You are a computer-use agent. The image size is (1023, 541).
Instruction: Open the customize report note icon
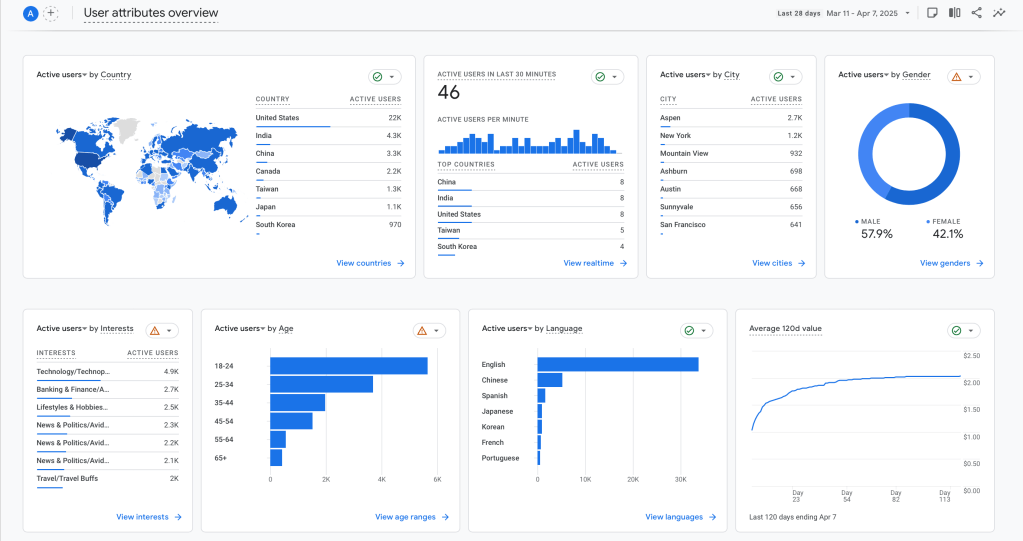(932, 13)
